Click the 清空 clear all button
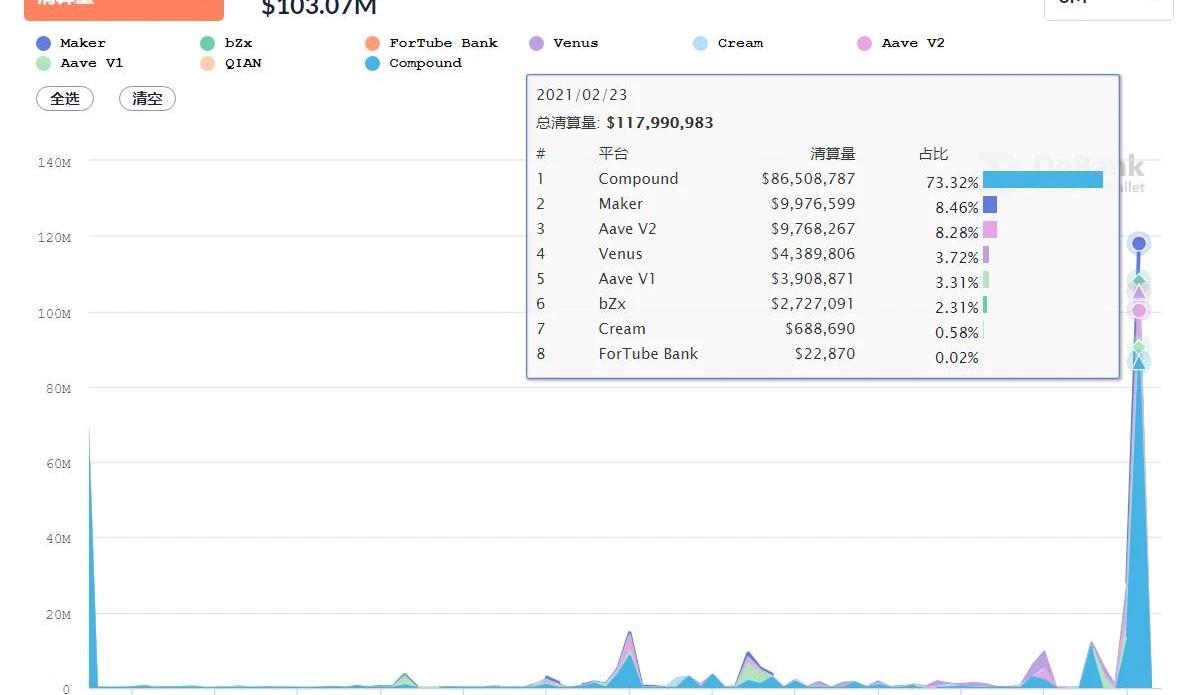Screen dimensions: 1178x695 pos(147,99)
